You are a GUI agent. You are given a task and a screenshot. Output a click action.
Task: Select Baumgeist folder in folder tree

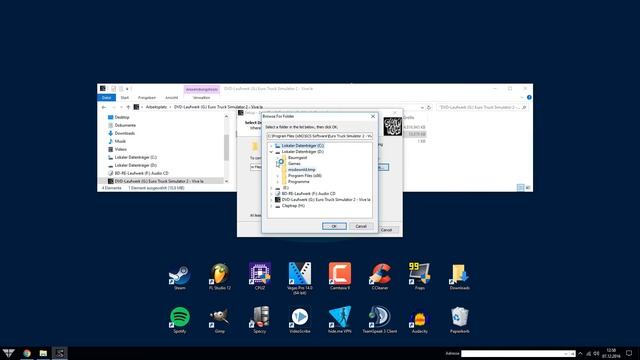[297, 158]
